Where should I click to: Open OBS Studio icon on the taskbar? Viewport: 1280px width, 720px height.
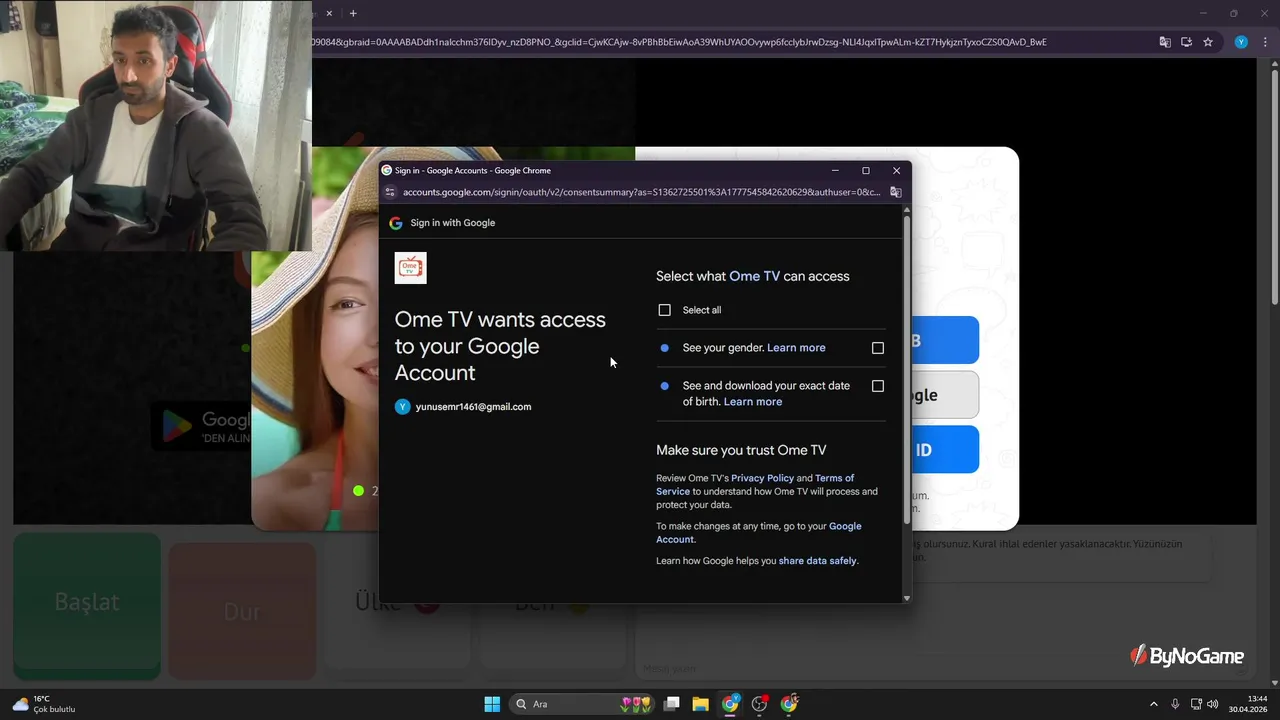tap(760, 704)
